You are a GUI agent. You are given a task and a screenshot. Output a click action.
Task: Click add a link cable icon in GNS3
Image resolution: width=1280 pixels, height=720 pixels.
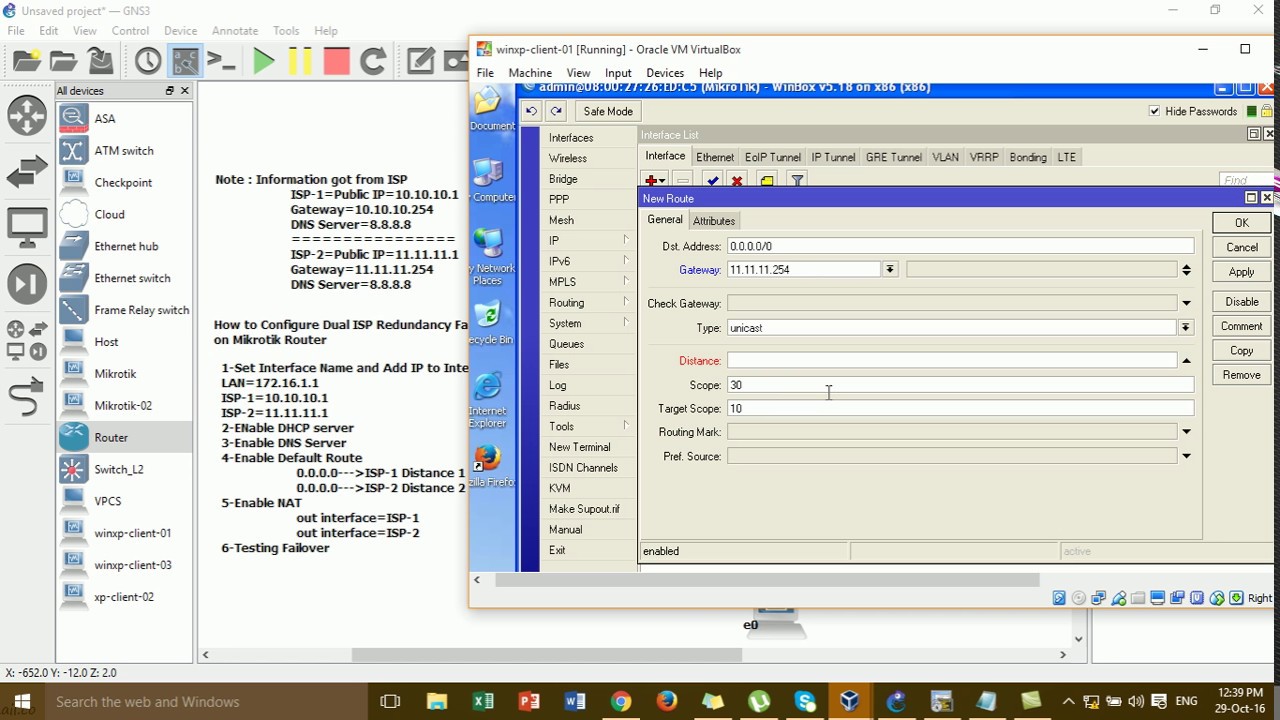click(x=27, y=397)
